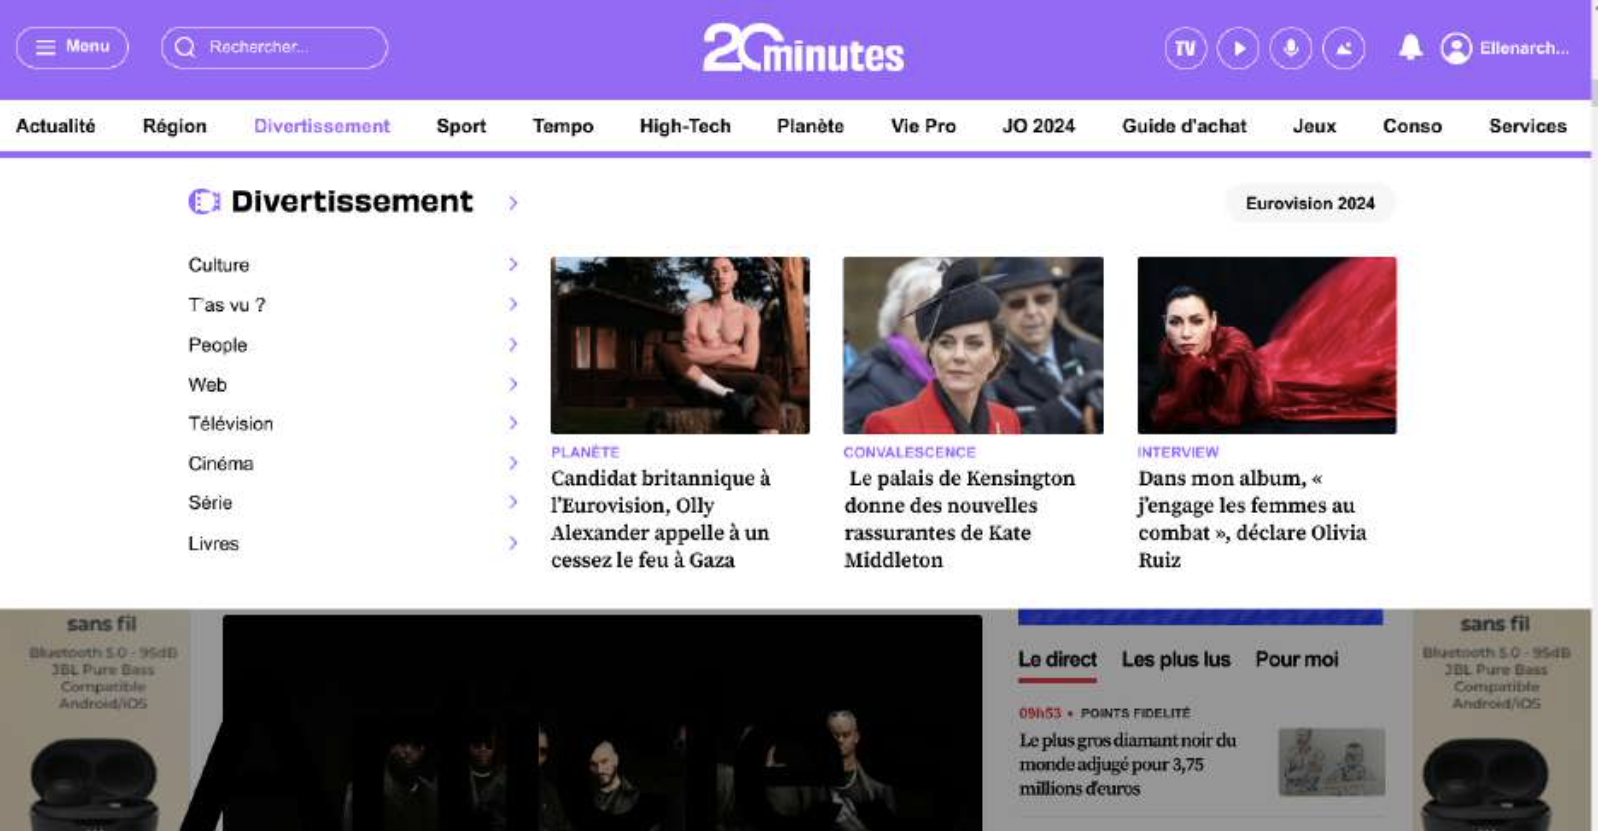Open the Olly Alexander article photo
The image size is (1598, 834).
680,345
